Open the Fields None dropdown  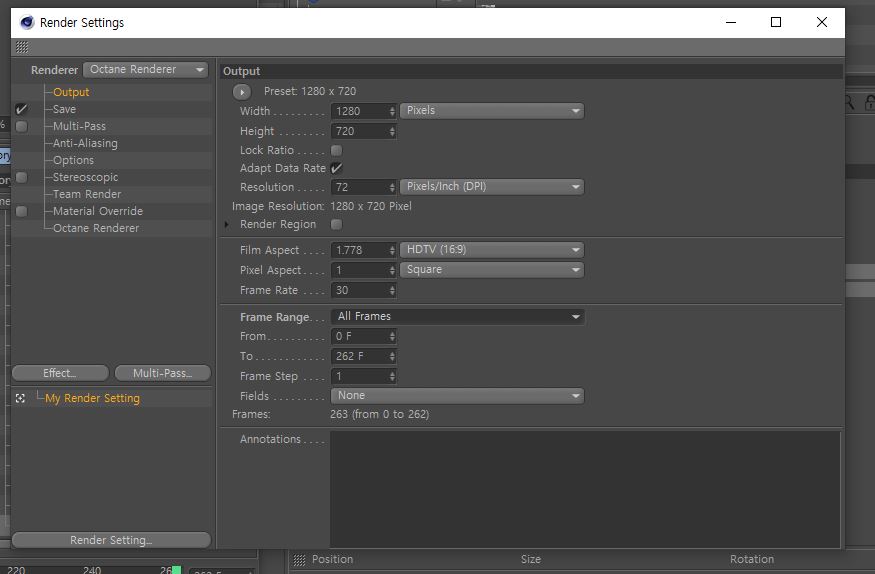[458, 396]
